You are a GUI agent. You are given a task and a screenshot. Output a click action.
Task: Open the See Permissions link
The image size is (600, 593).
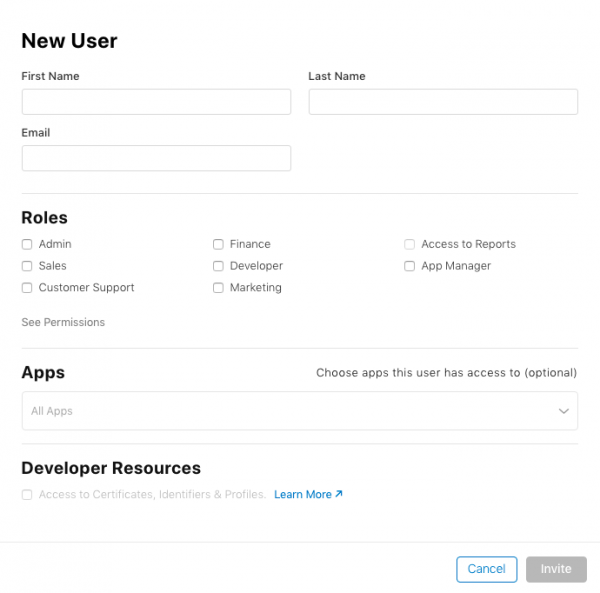(x=63, y=322)
